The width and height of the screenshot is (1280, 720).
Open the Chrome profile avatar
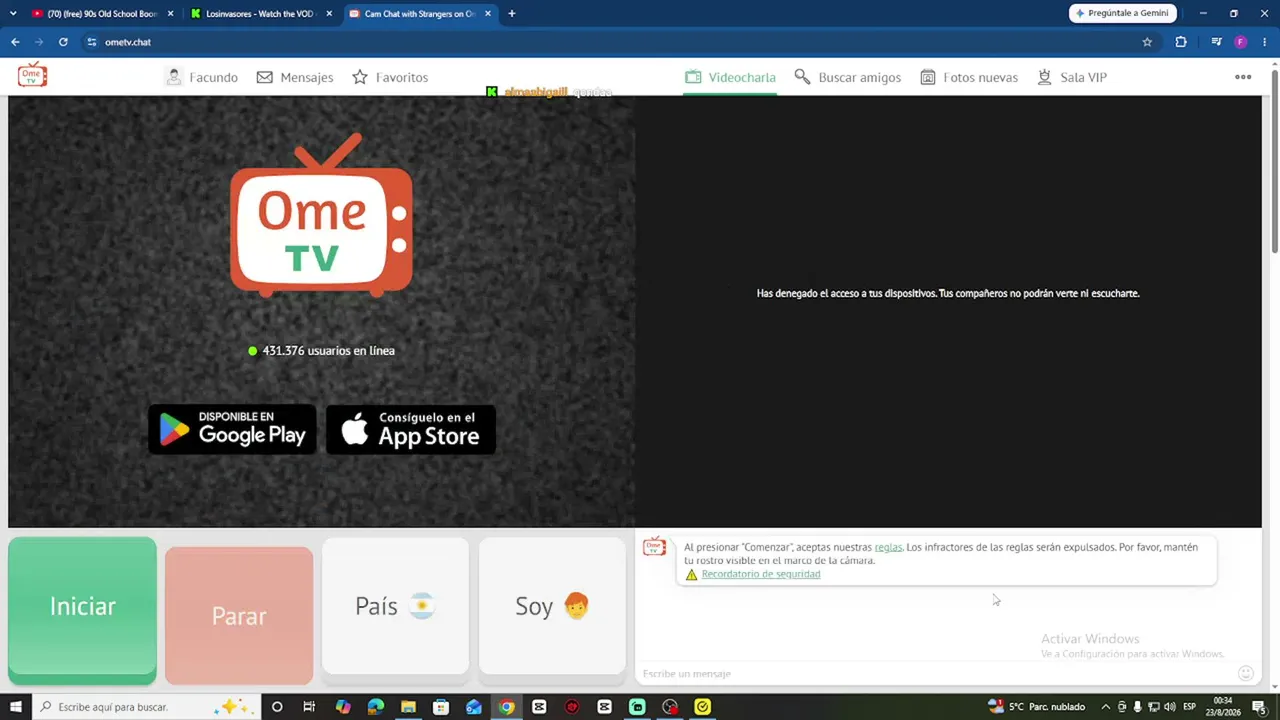coord(1241,42)
